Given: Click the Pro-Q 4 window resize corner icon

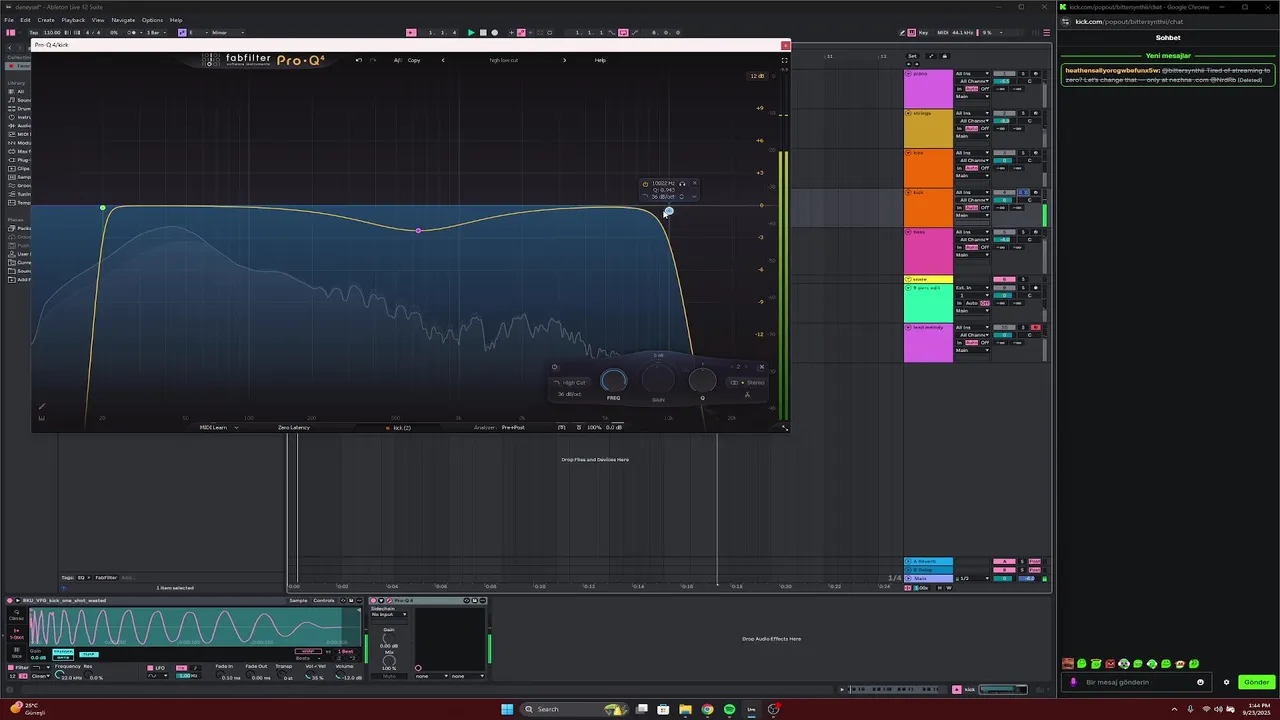Looking at the screenshot, I should tap(784, 428).
